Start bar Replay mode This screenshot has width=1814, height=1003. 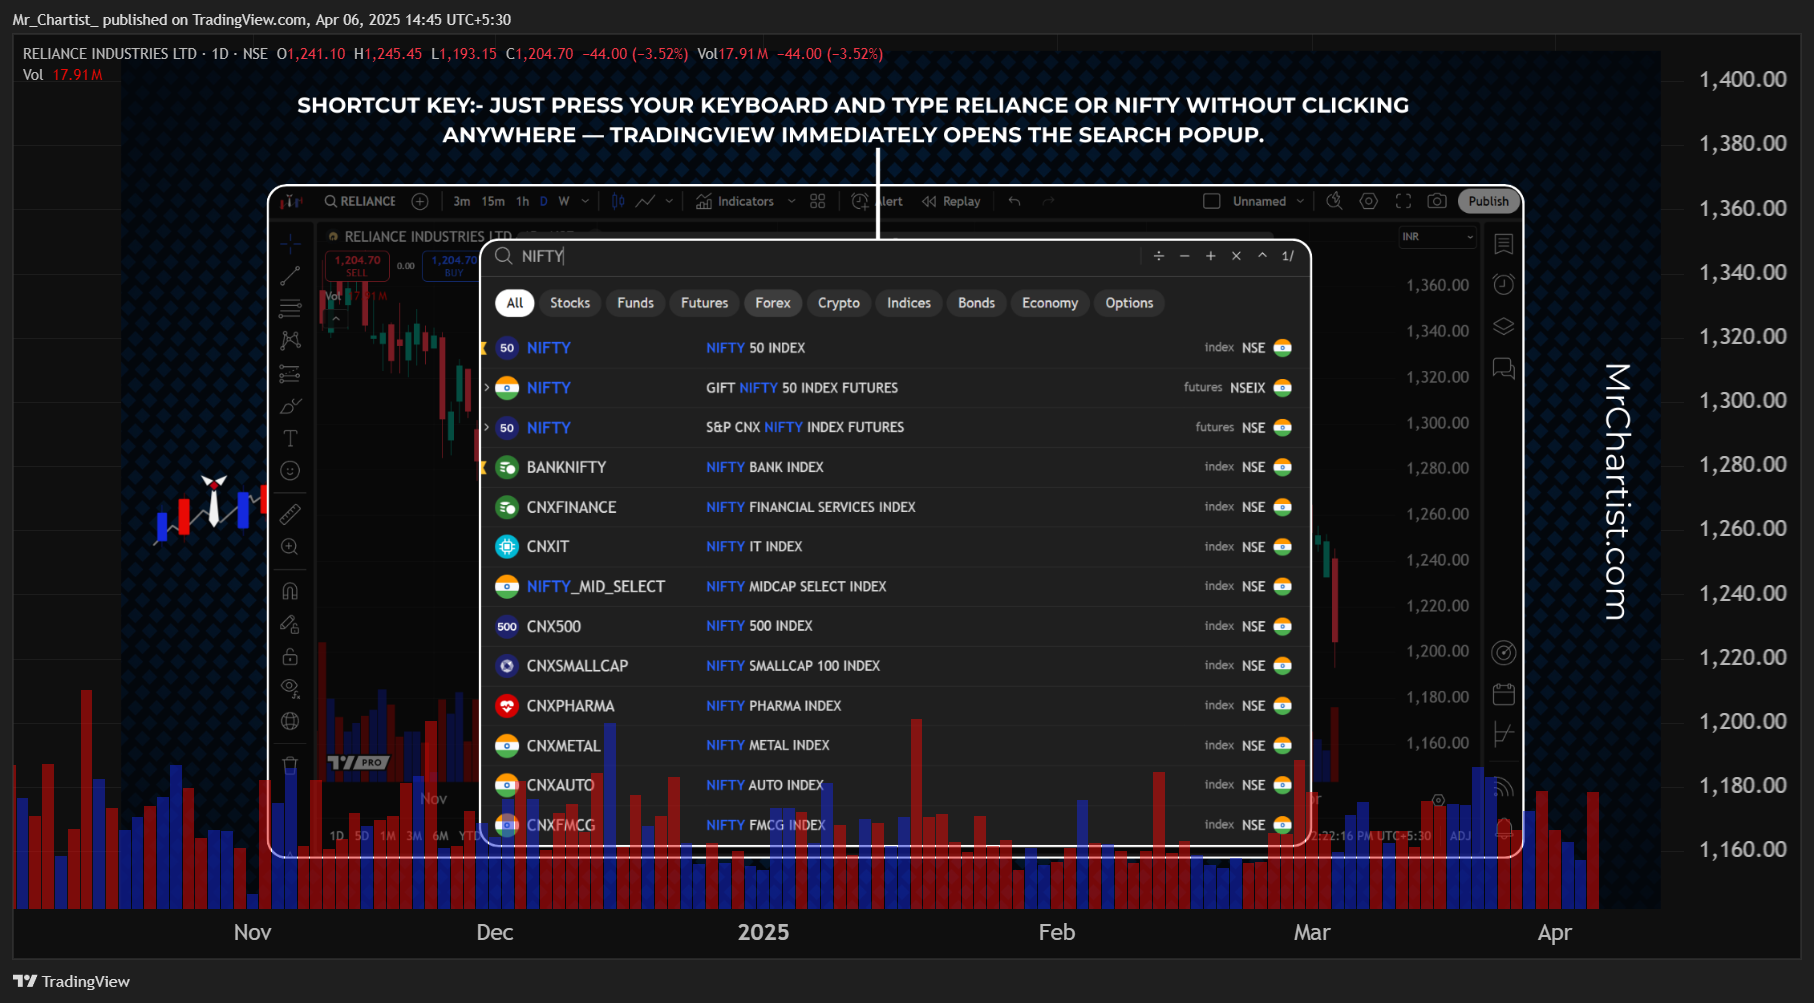952,201
